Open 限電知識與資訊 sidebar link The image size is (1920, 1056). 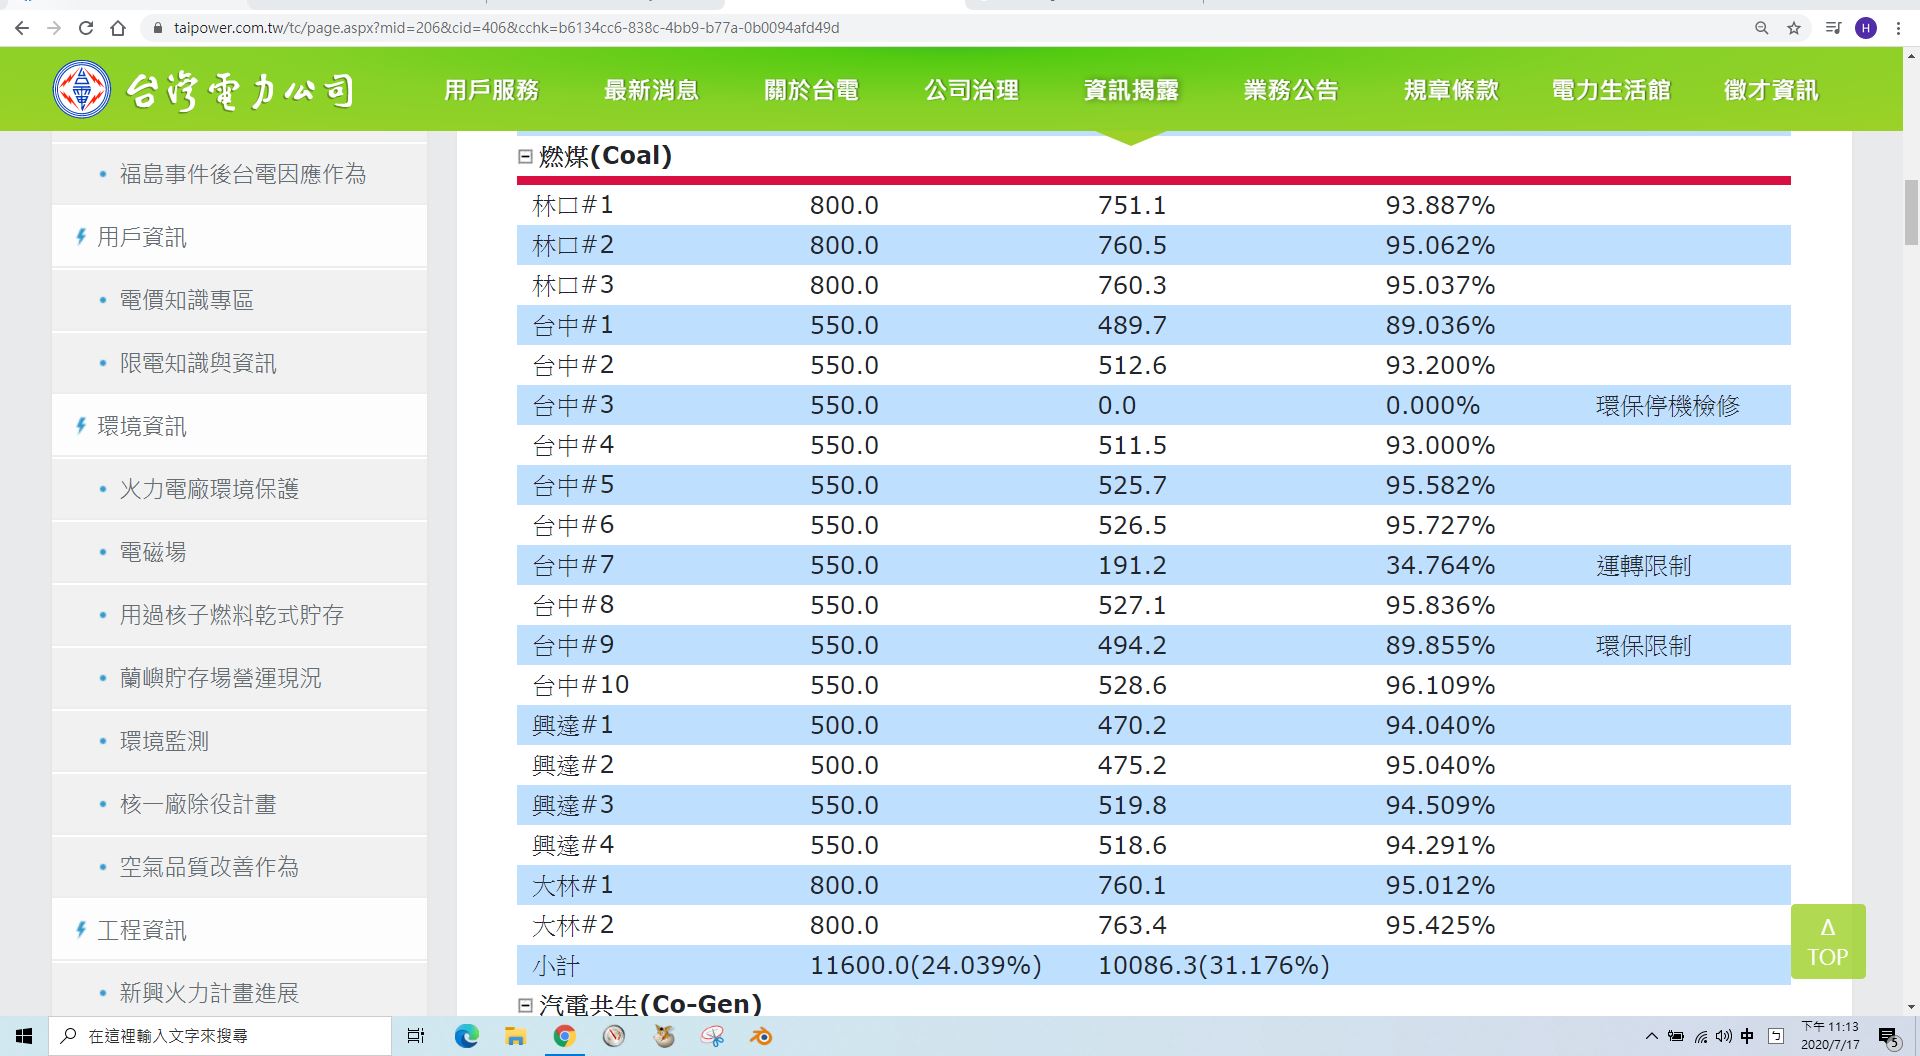tap(198, 363)
